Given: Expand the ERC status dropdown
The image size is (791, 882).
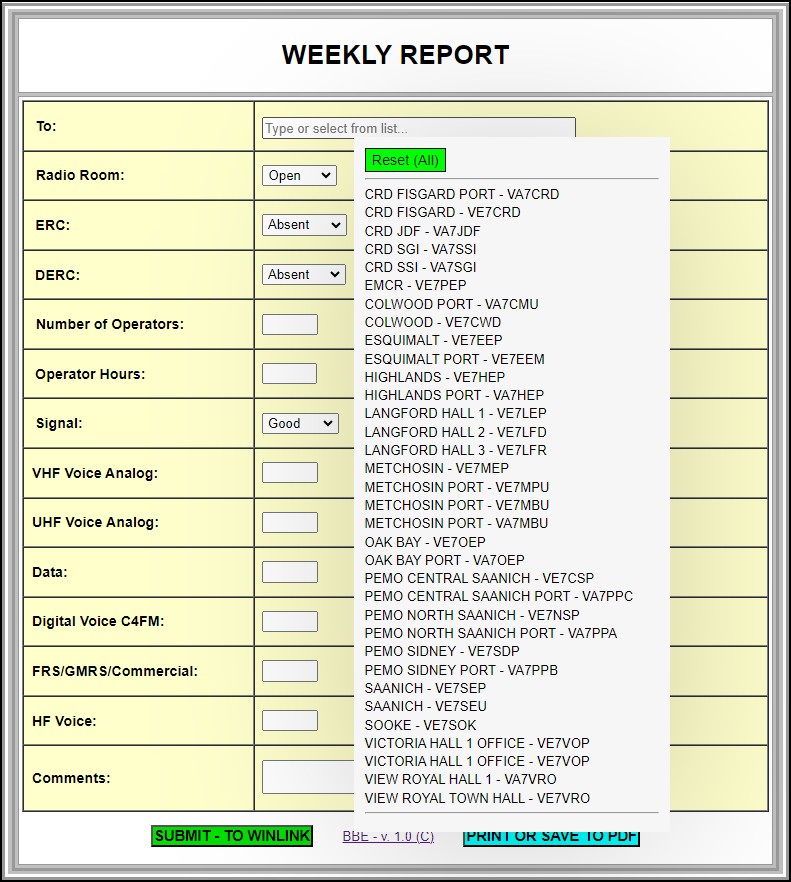Looking at the screenshot, I should pos(304,225).
